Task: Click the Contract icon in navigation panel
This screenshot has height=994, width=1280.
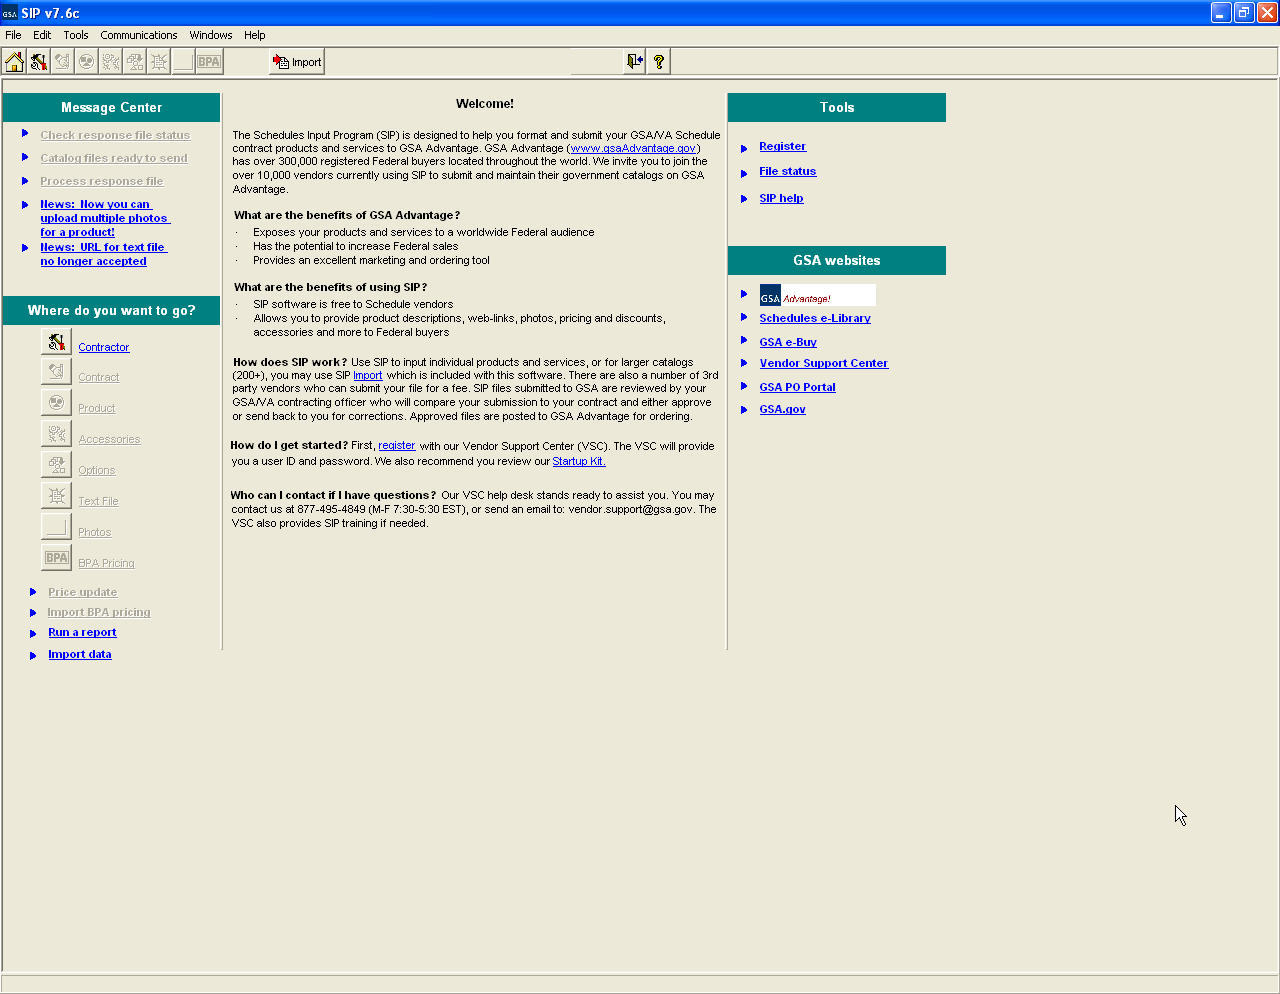Action: pos(56,372)
